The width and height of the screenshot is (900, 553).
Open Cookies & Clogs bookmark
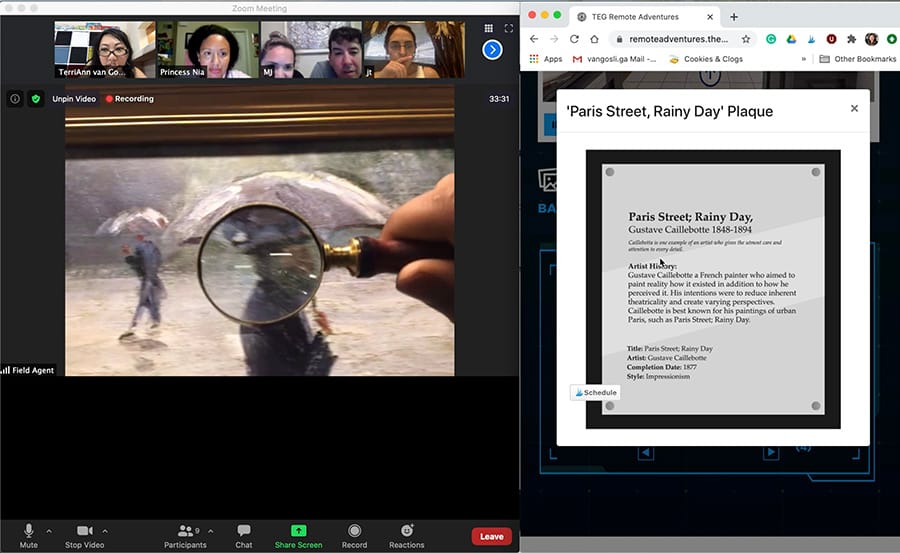pyautogui.click(x=705, y=59)
